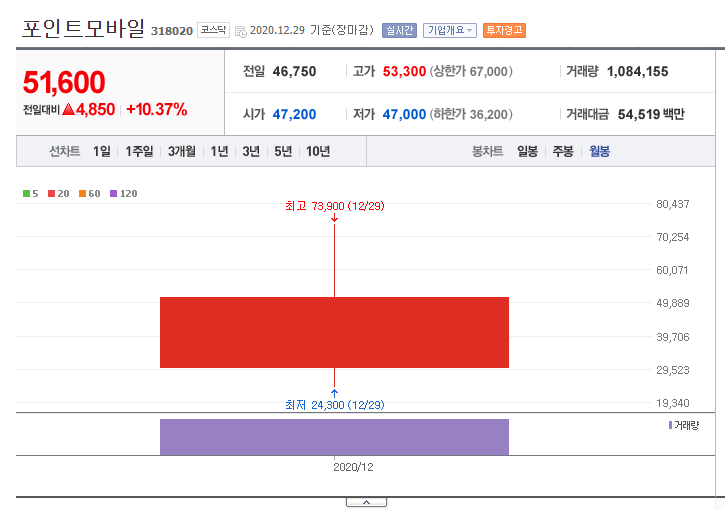
Task: Select the 1년 line chart tab
Action: [x=219, y=151]
